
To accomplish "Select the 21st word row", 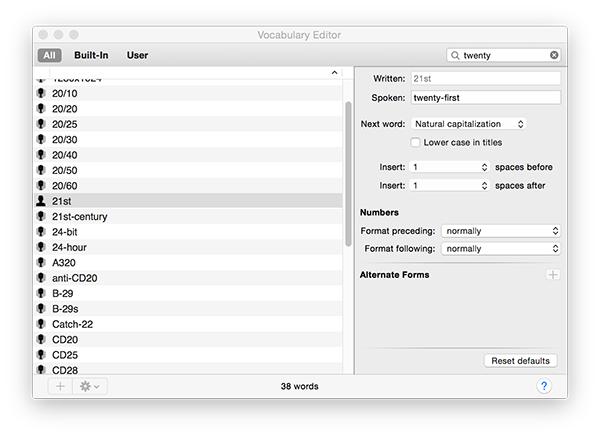I will tap(188, 201).
